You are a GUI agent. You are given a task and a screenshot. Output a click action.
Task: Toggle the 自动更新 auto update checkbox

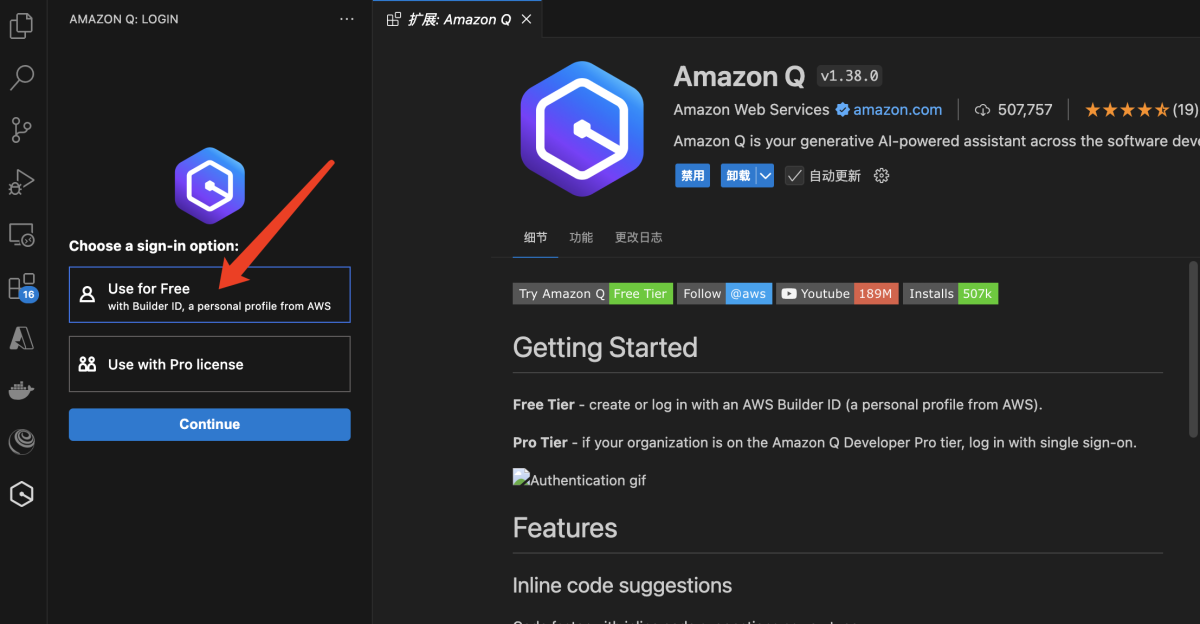[x=794, y=176]
